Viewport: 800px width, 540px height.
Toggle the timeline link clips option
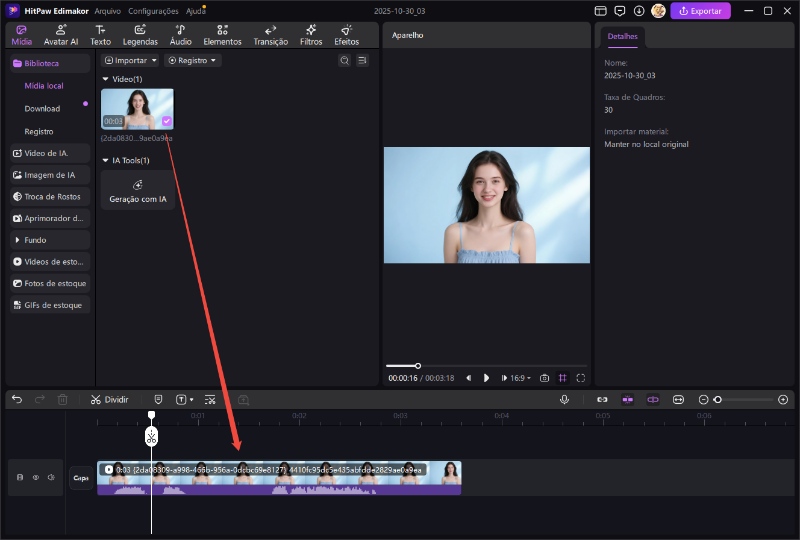[602, 400]
